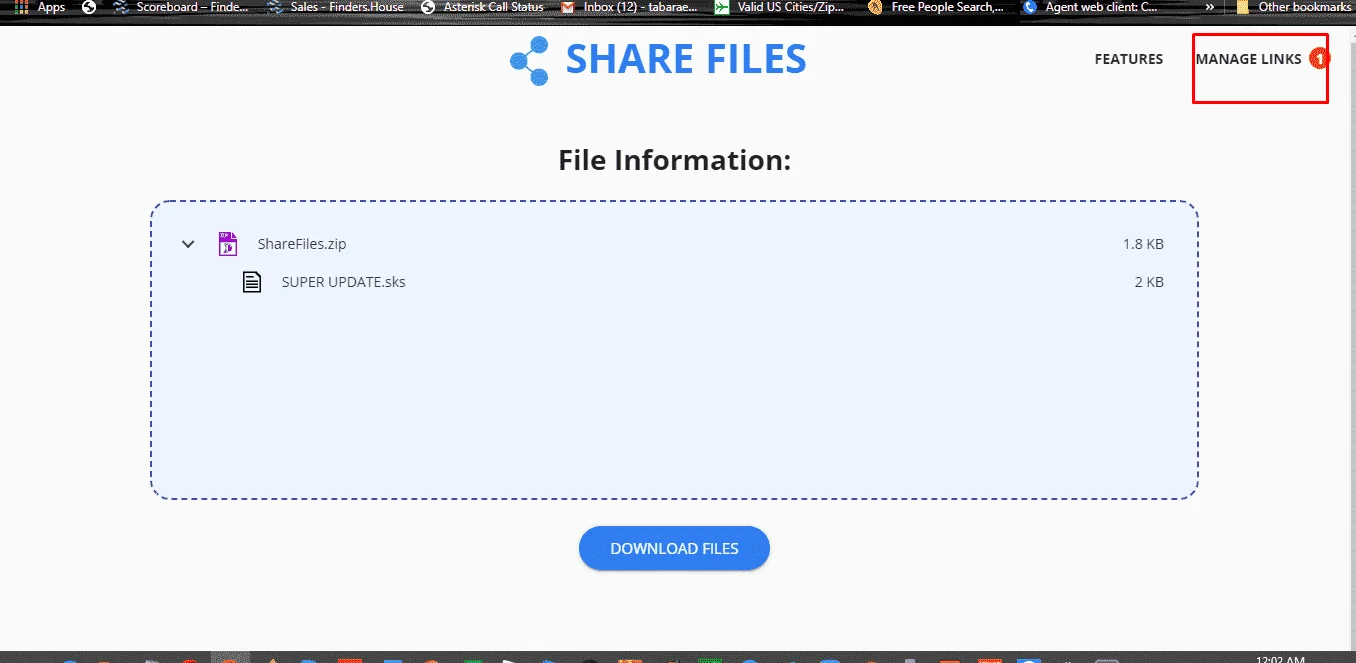This screenshot has height=663, width=1356.
Task: Click the Gmail envelope icon for Inbox bookmark
Action: click(568, 7)
